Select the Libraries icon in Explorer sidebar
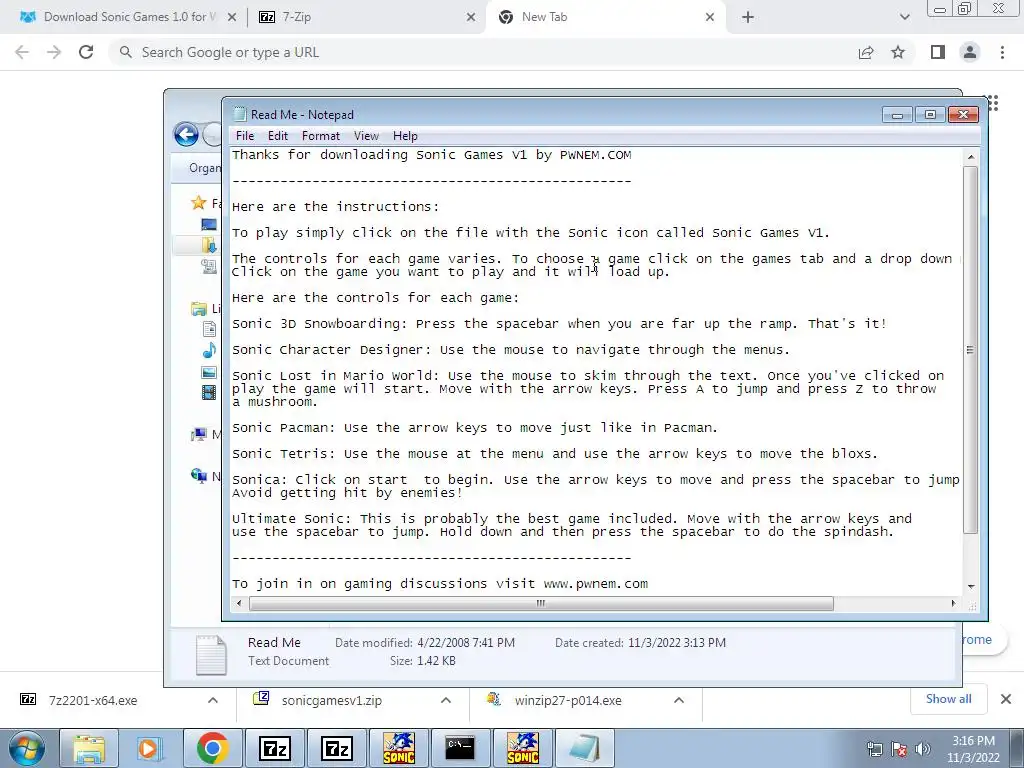Screen dimensions: 1024x768 199,308
